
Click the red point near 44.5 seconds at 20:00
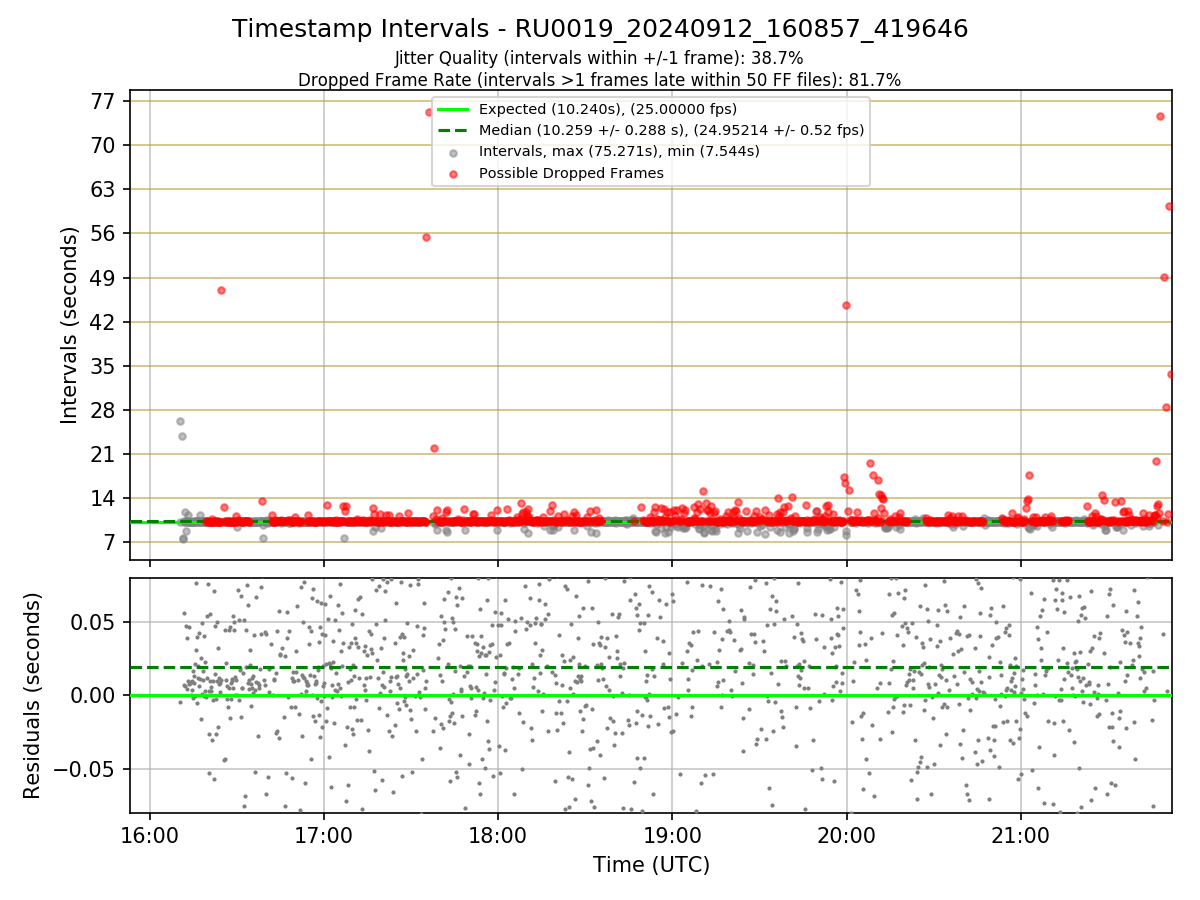[x=846, y=305]
